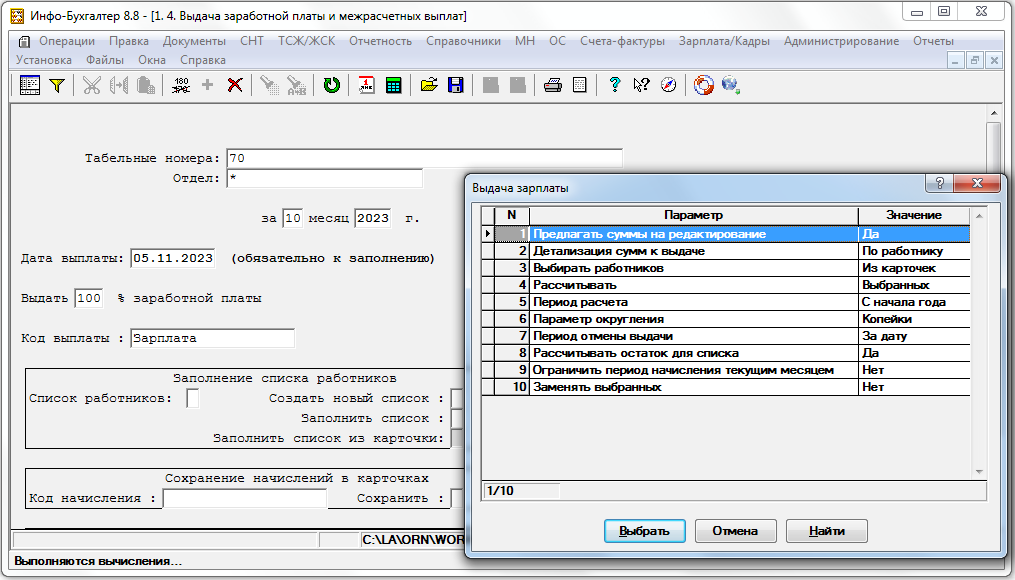
Task: Click the blue floppy disk save icon
Action: 456,85
